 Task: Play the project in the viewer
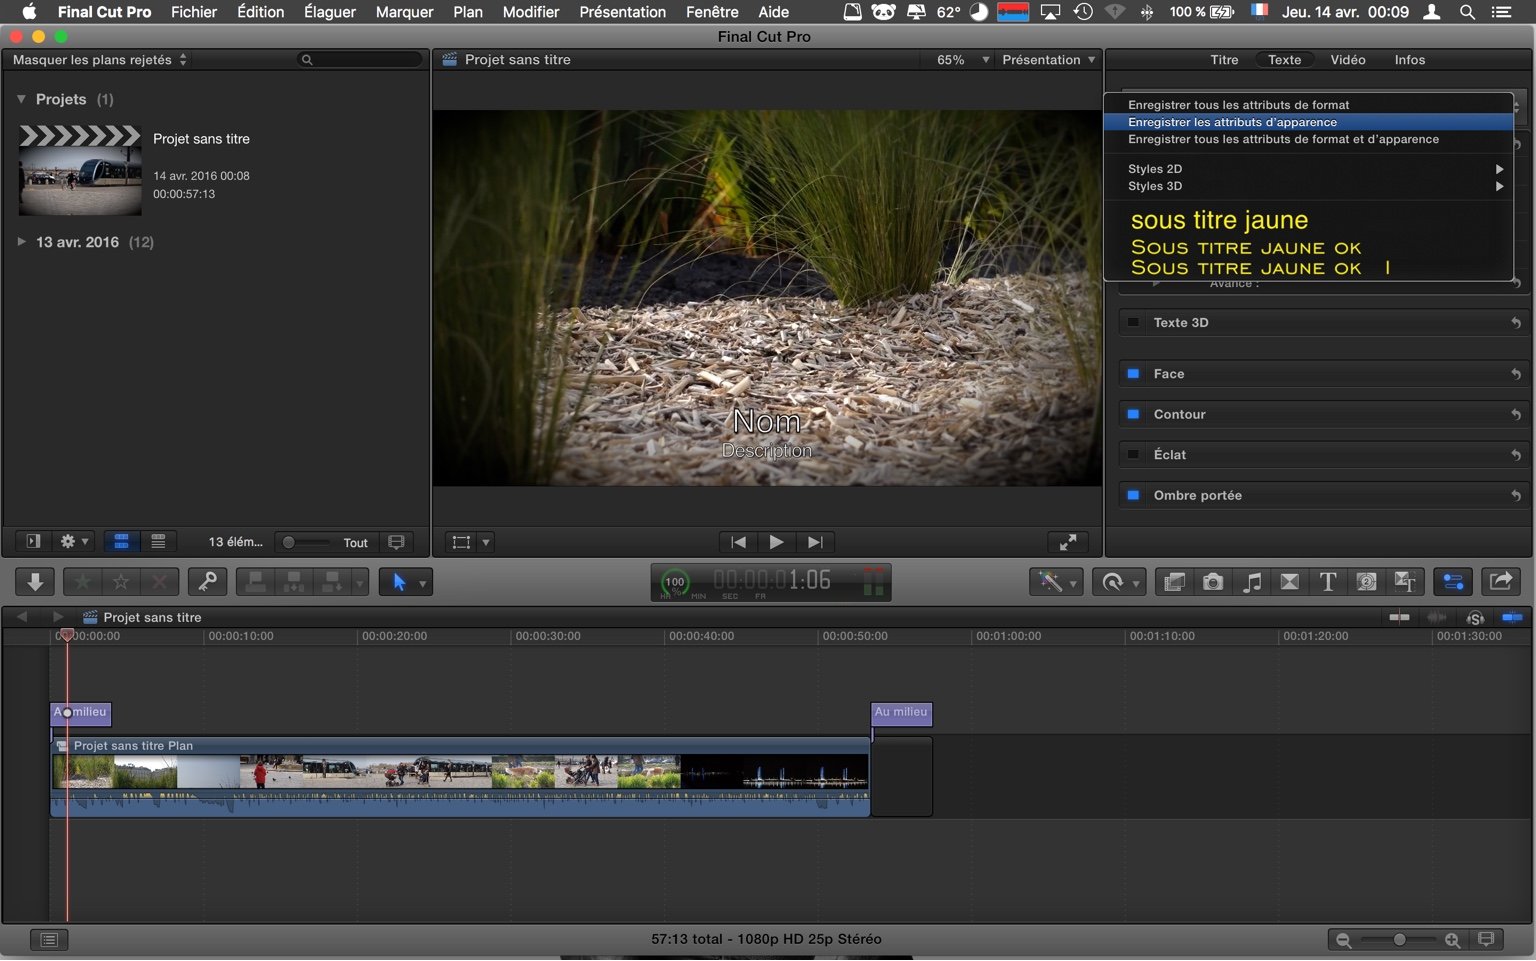point(776,542)
